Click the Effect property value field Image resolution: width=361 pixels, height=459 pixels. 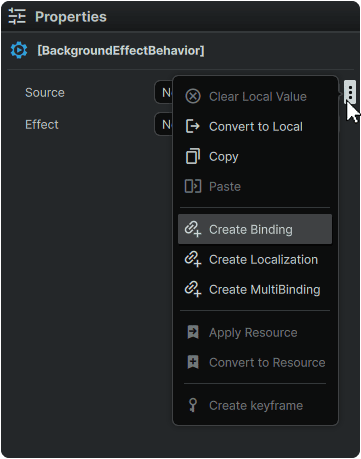coord(164,124)
